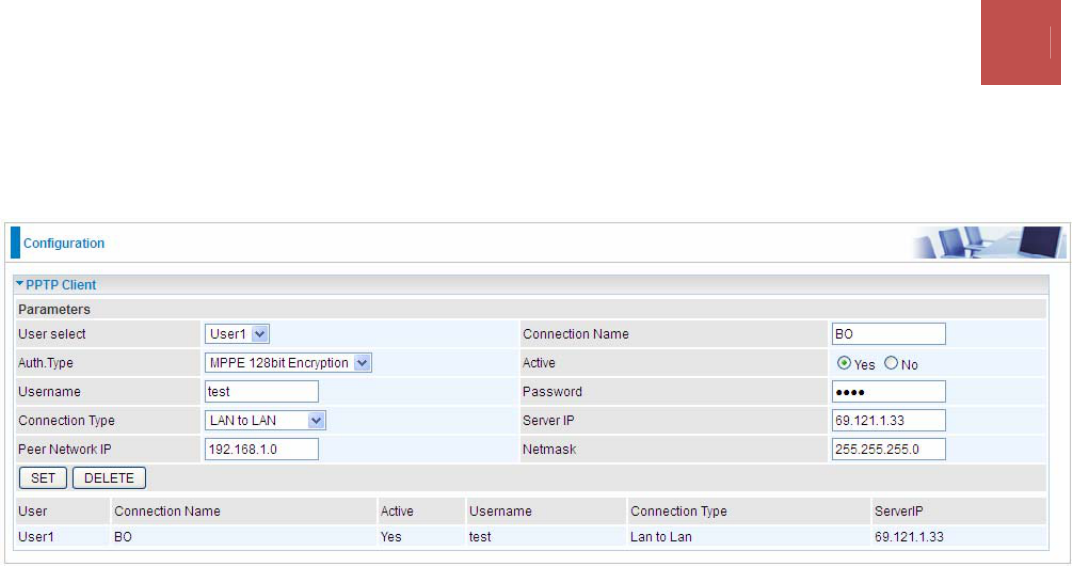1072x566 pixels.
Task: Click the Auth.Type label
Action: (45, 363)
